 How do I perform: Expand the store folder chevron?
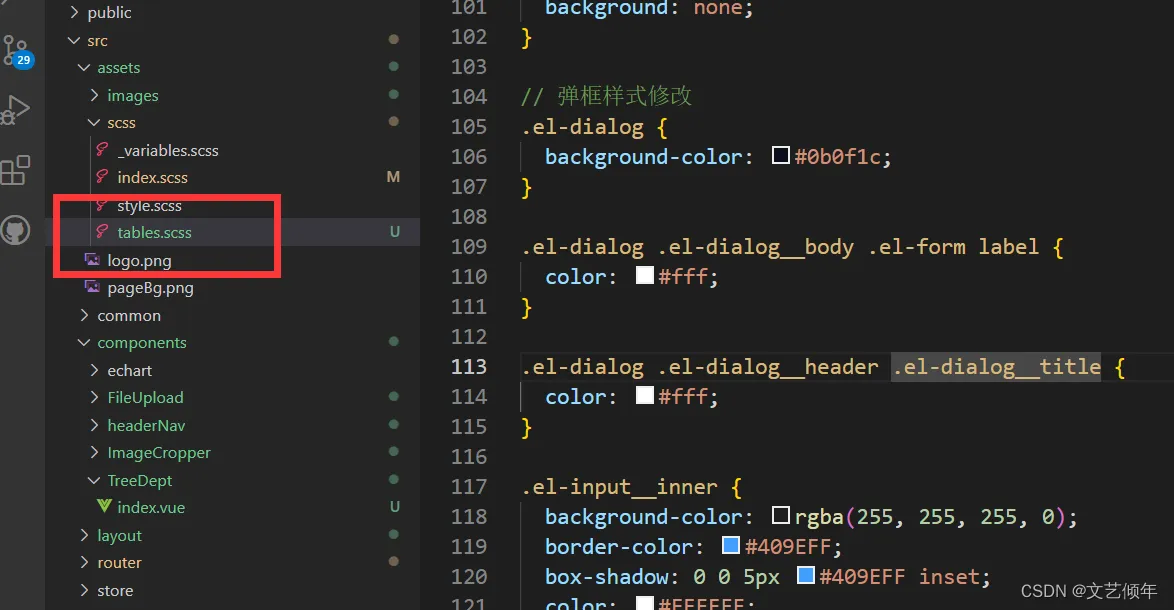(85, 590)
